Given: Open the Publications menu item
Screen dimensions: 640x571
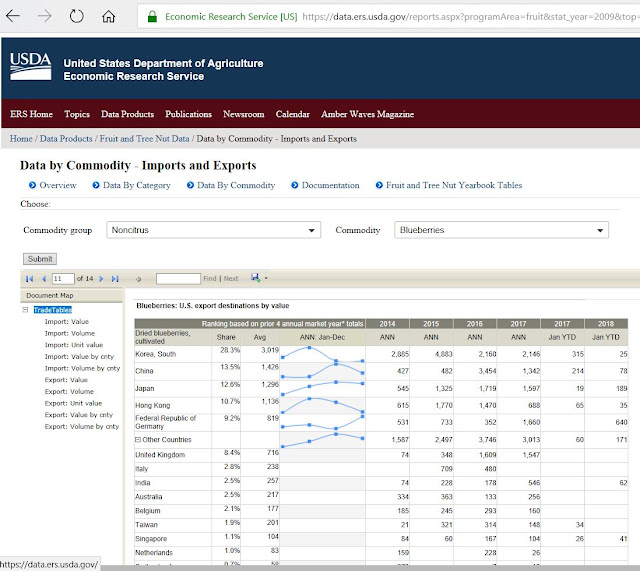Looking at the screenshot, I should point(188,114).
